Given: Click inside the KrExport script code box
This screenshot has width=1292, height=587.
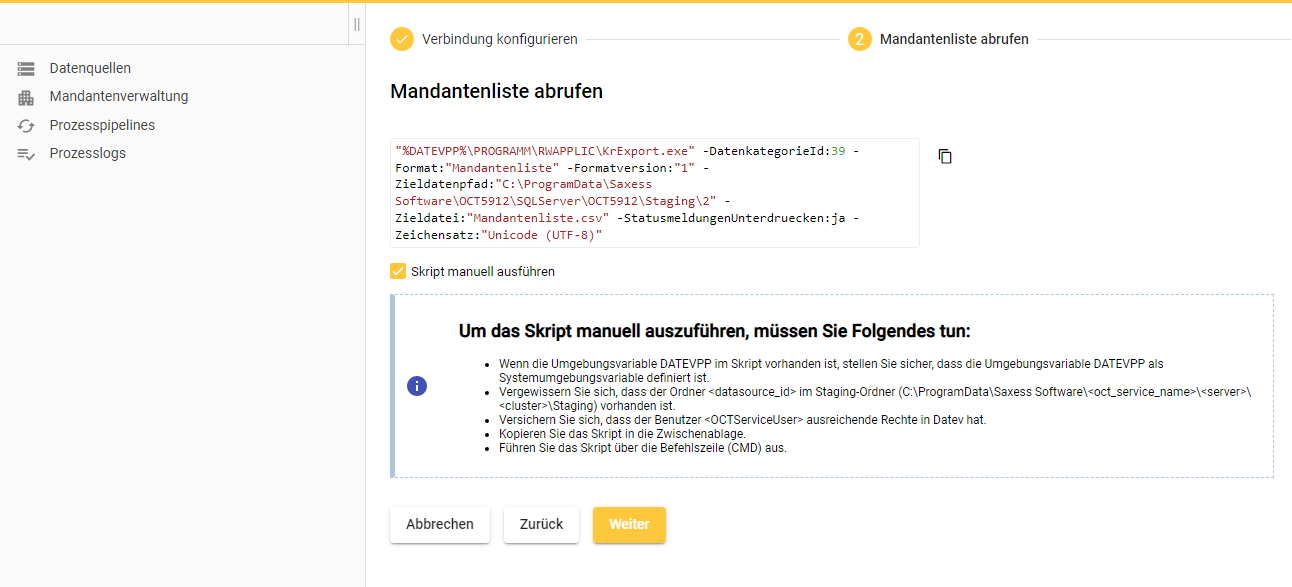Looking at the screenshot, I should pyautogui.click(x=654, y=193).
